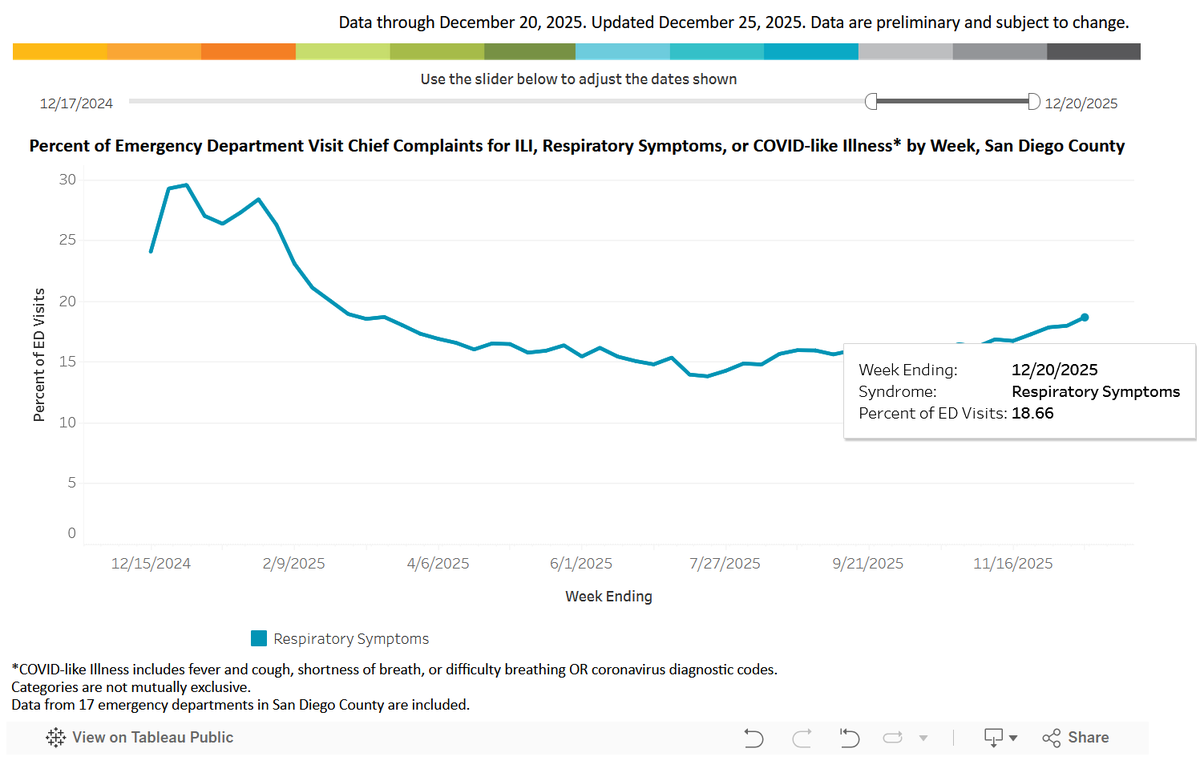Click the 12/20/2025 data point marker
The image size is (1200, 773).
[x=1085, y=317]
